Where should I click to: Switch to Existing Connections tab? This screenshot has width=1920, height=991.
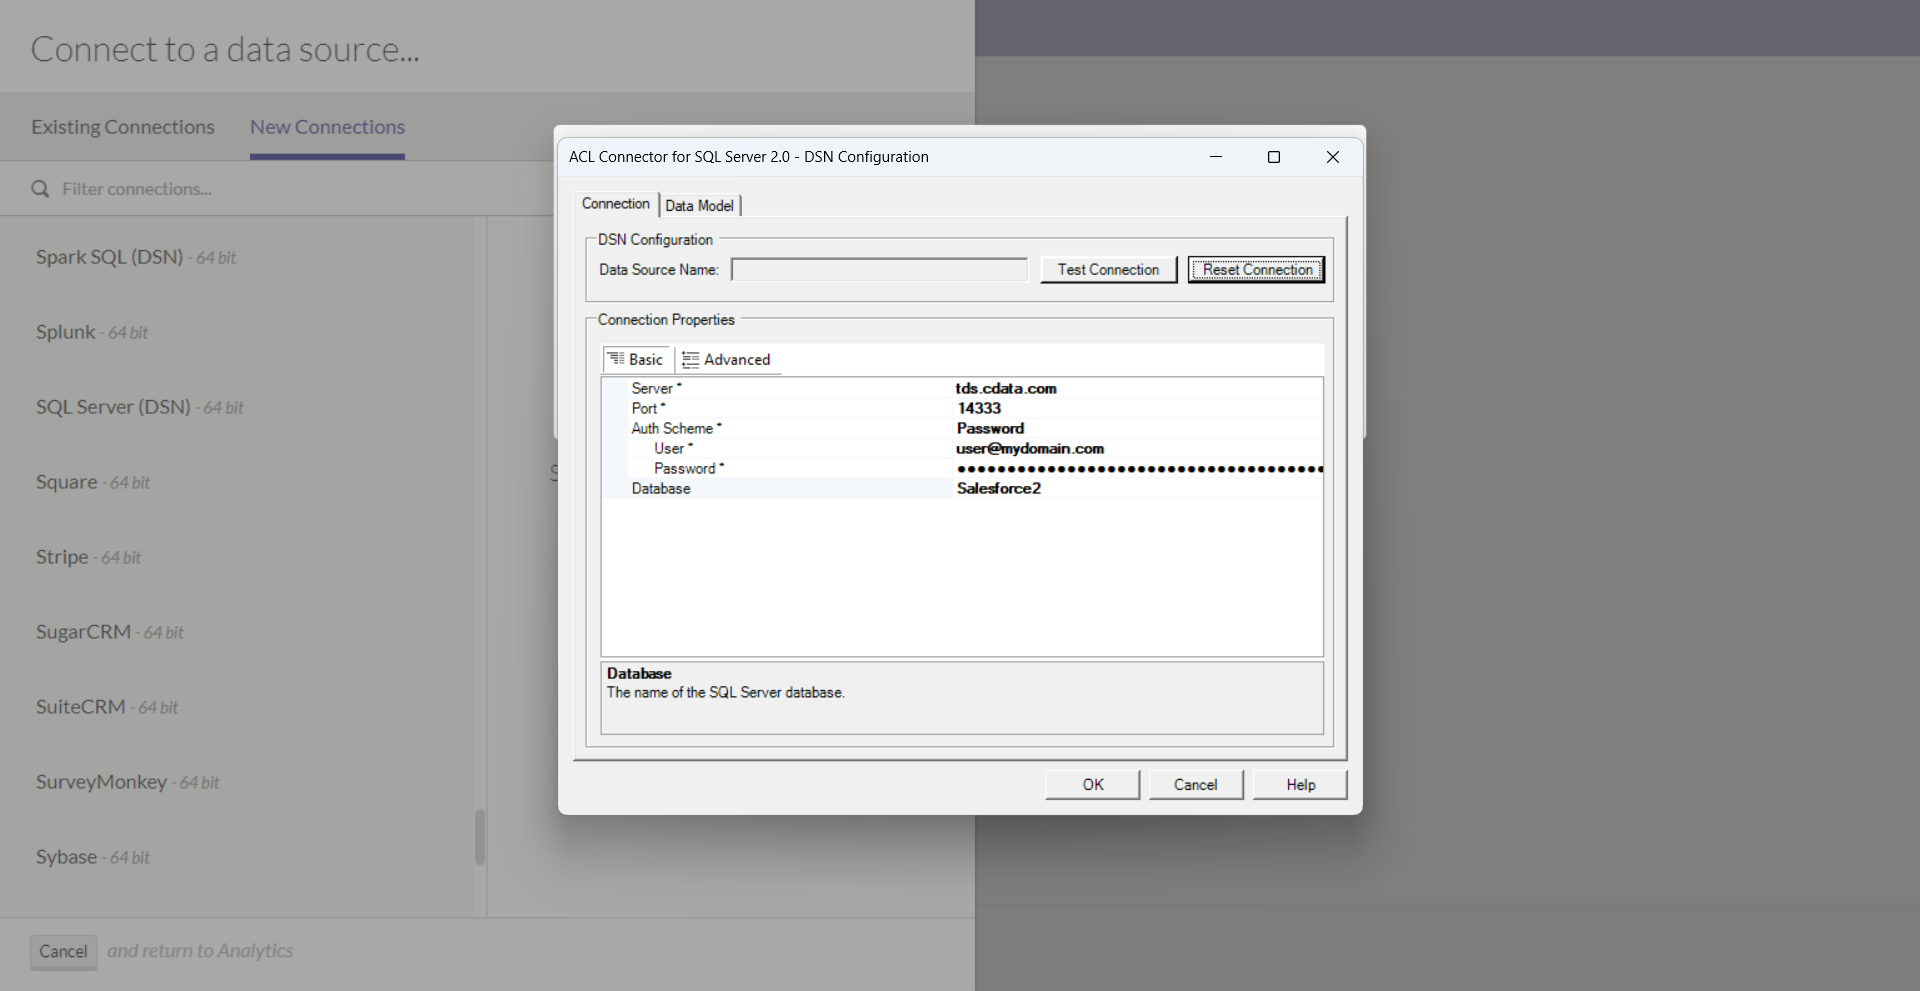(123, 127)
